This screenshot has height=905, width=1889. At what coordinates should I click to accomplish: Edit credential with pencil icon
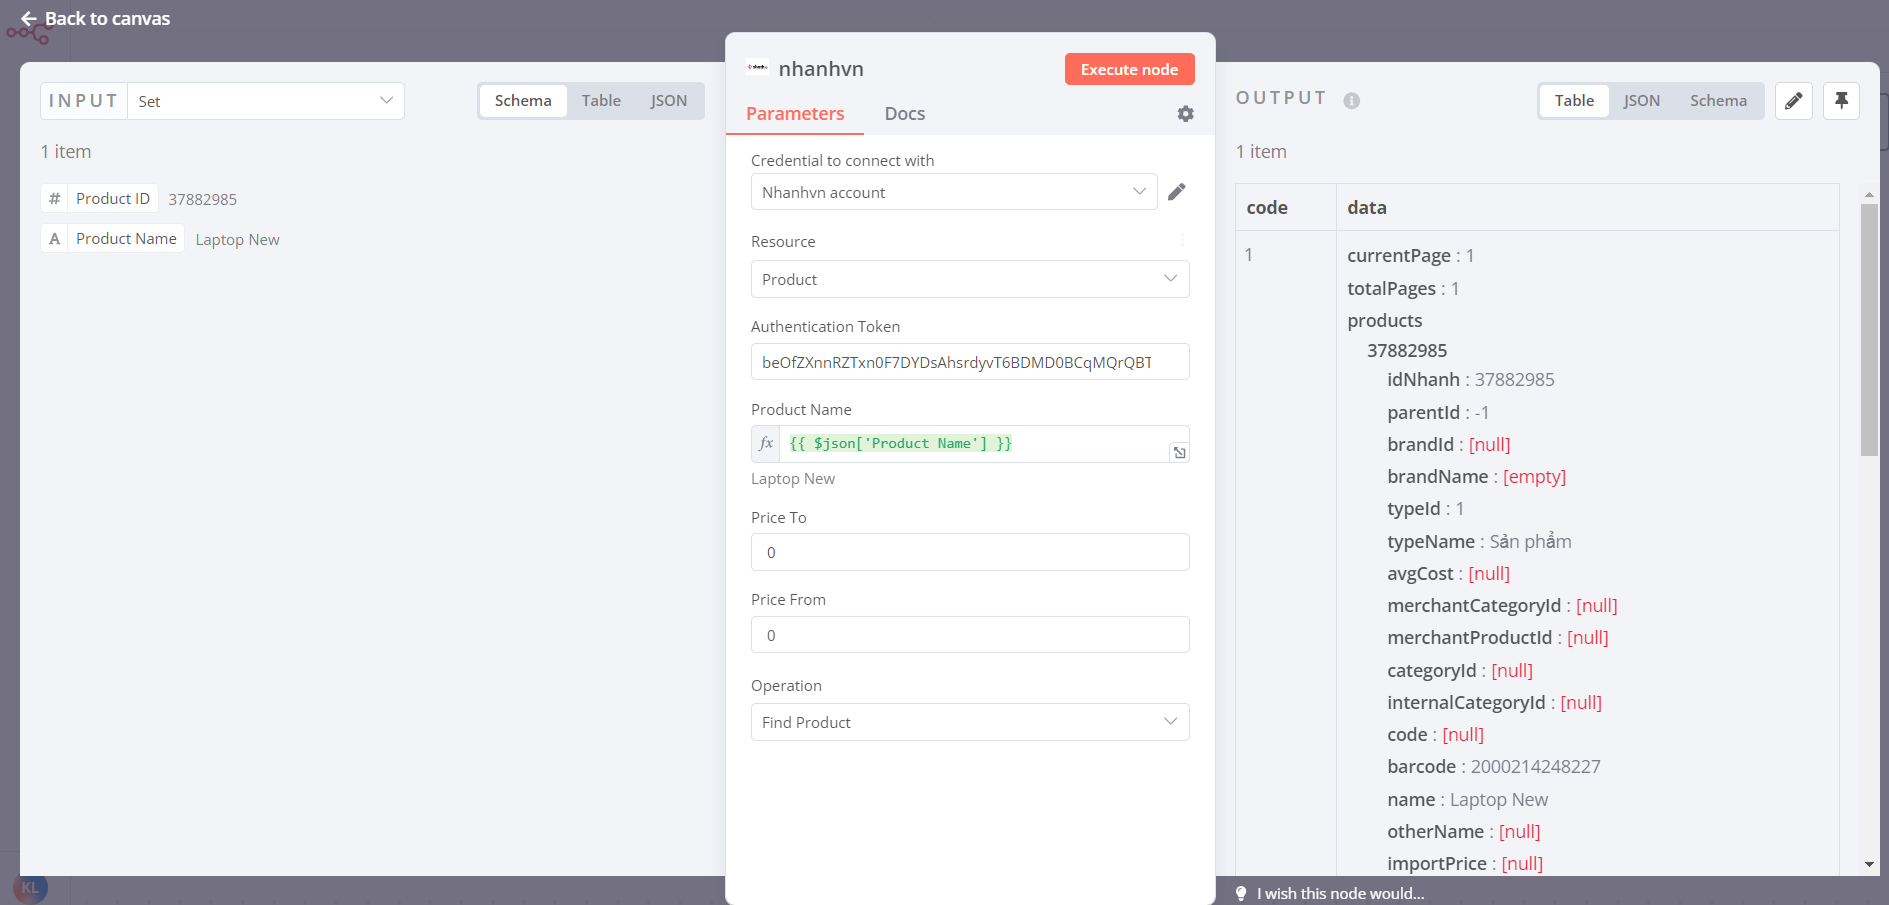tap(1177, 192)
